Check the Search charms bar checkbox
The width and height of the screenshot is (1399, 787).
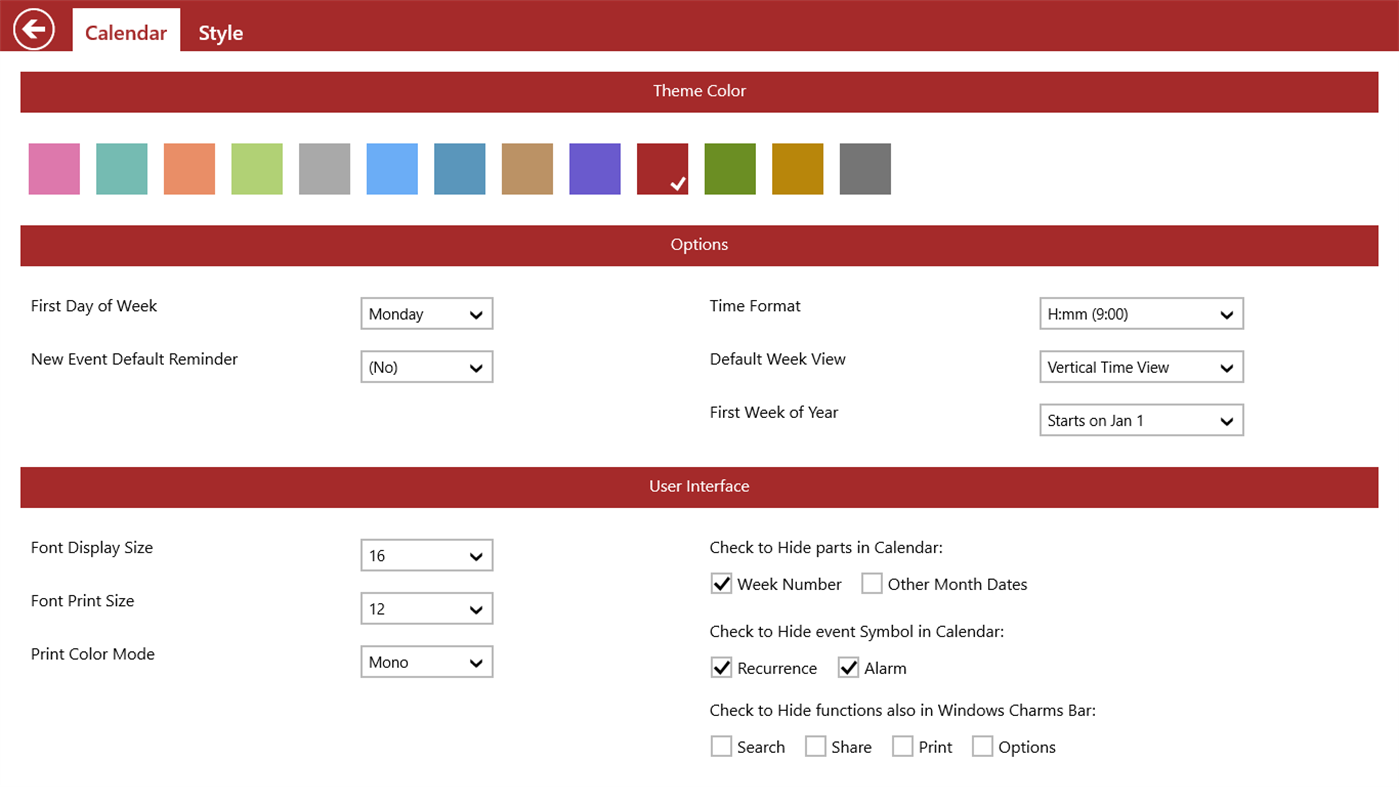pos(721,747)
